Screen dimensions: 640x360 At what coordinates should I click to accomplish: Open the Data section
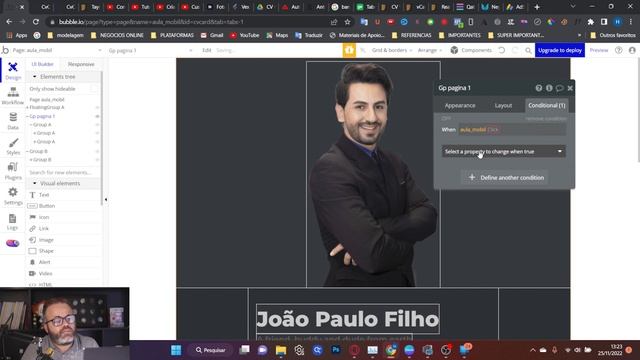(13, 121)
